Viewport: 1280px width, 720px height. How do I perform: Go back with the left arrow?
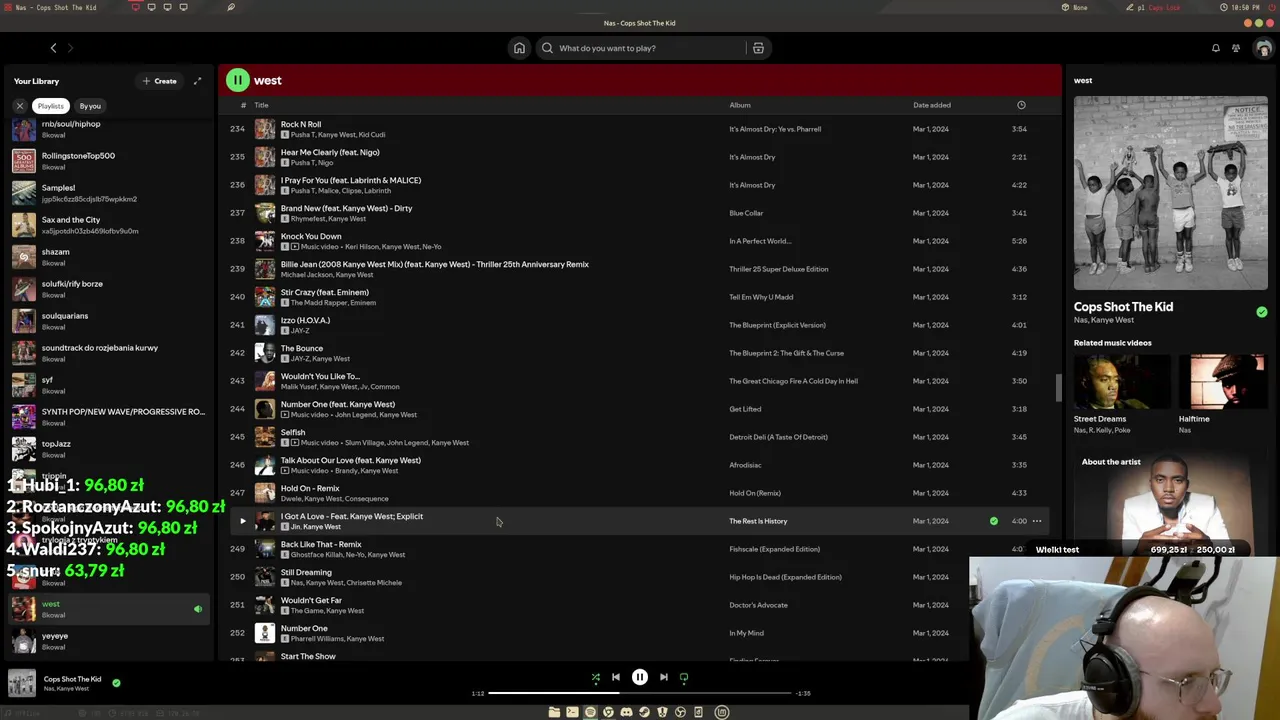point(53,48)
